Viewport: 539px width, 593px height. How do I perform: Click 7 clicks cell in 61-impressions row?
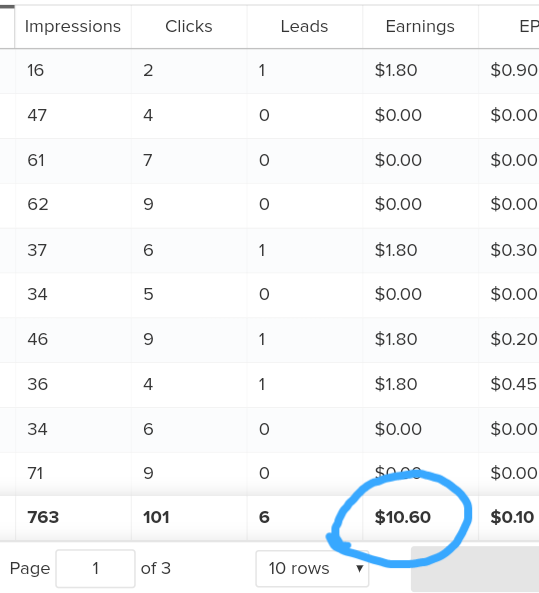(189, 160)
